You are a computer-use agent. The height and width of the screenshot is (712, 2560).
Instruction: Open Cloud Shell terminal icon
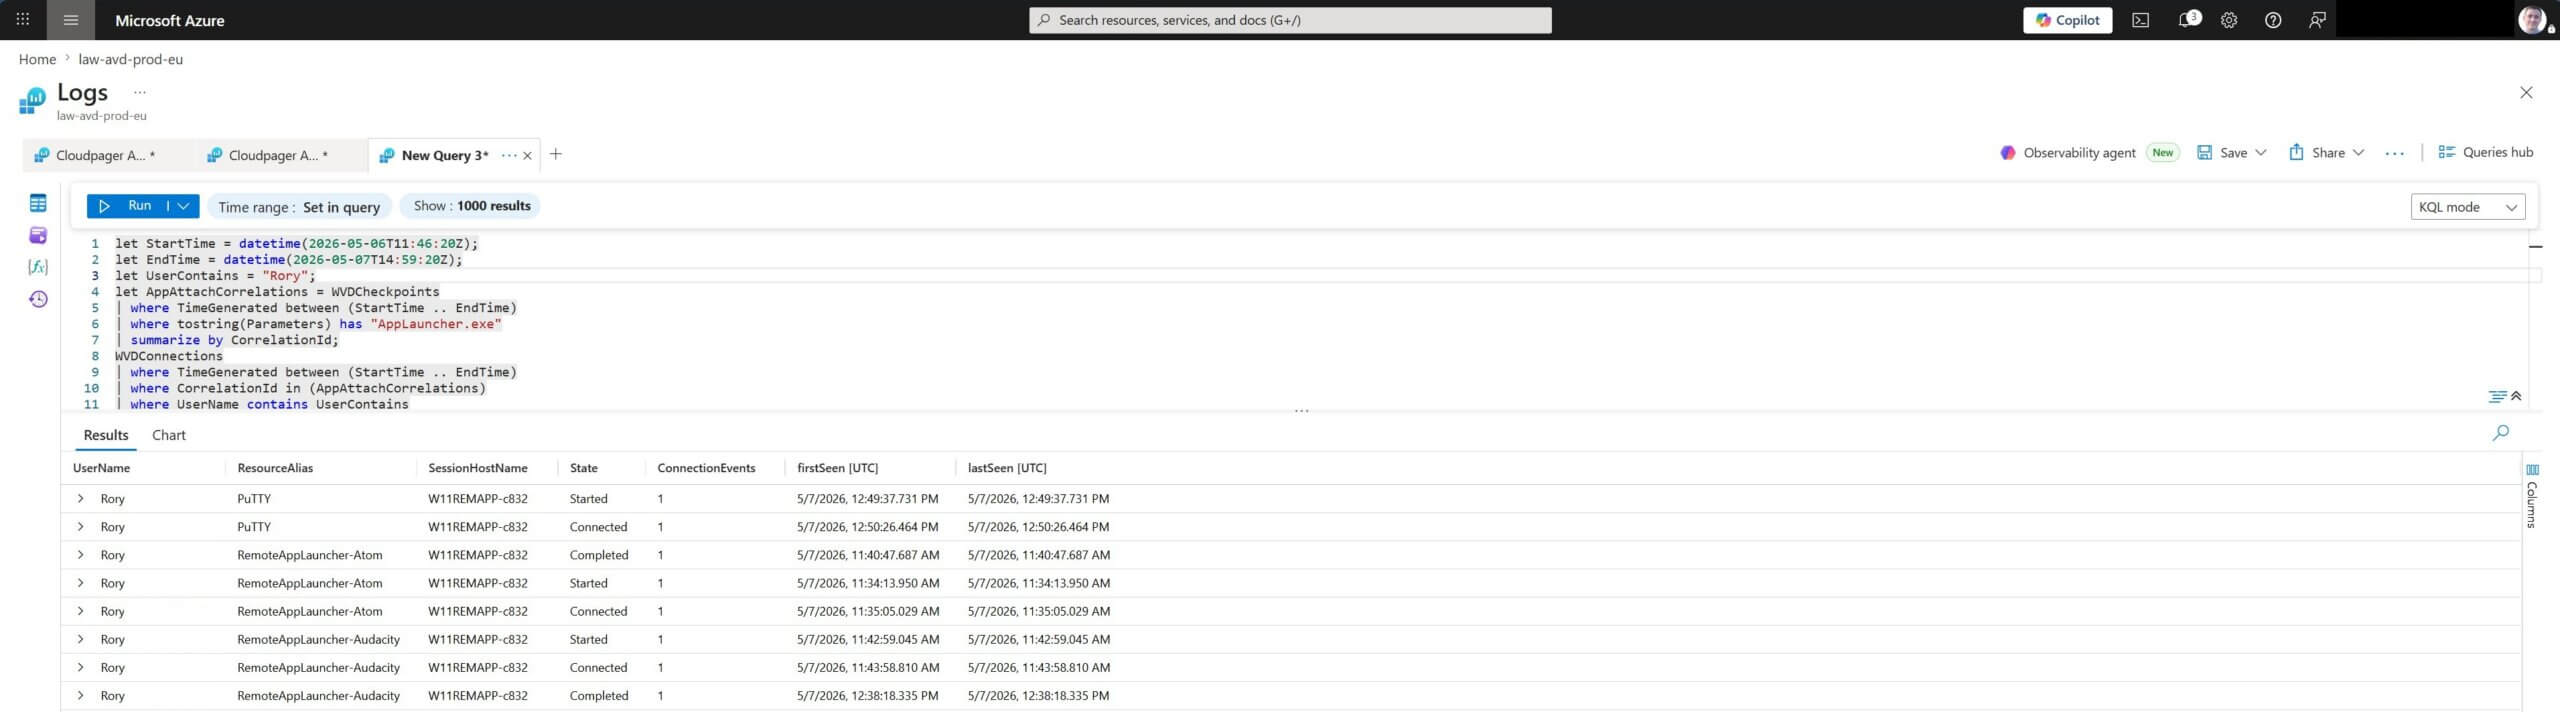tap(2140, 20)
